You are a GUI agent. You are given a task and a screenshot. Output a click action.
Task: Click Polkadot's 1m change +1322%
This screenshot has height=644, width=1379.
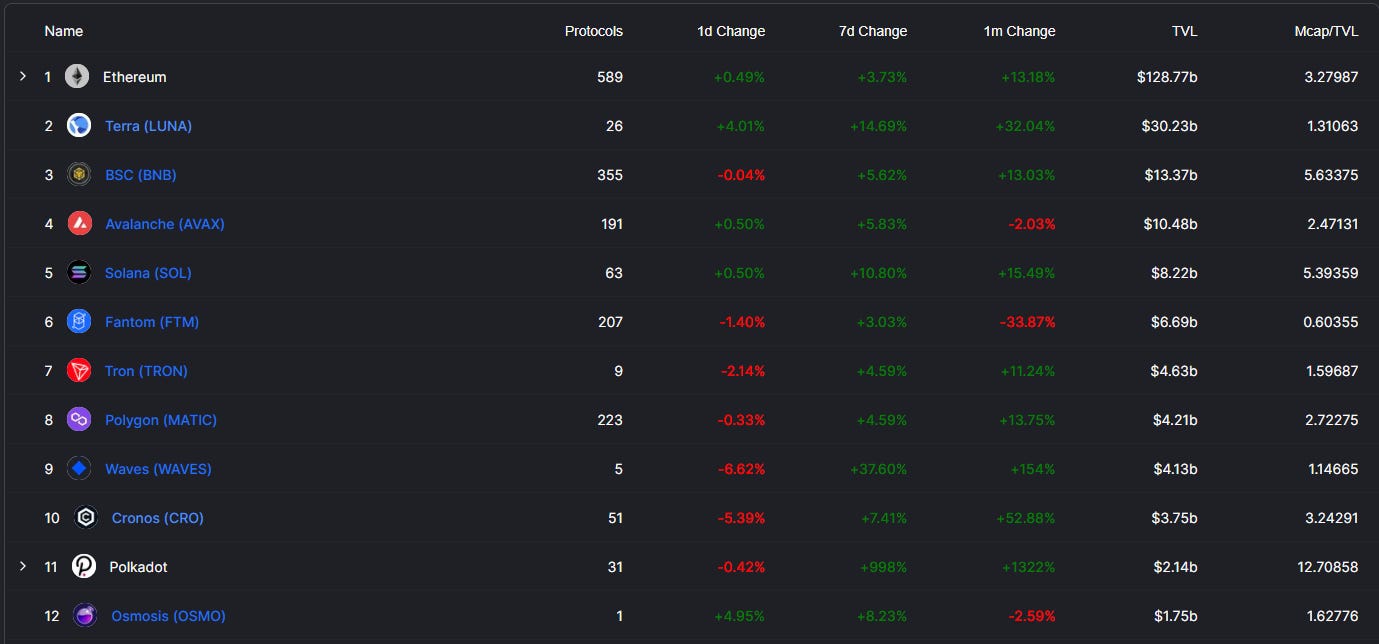coord(1028,567)
